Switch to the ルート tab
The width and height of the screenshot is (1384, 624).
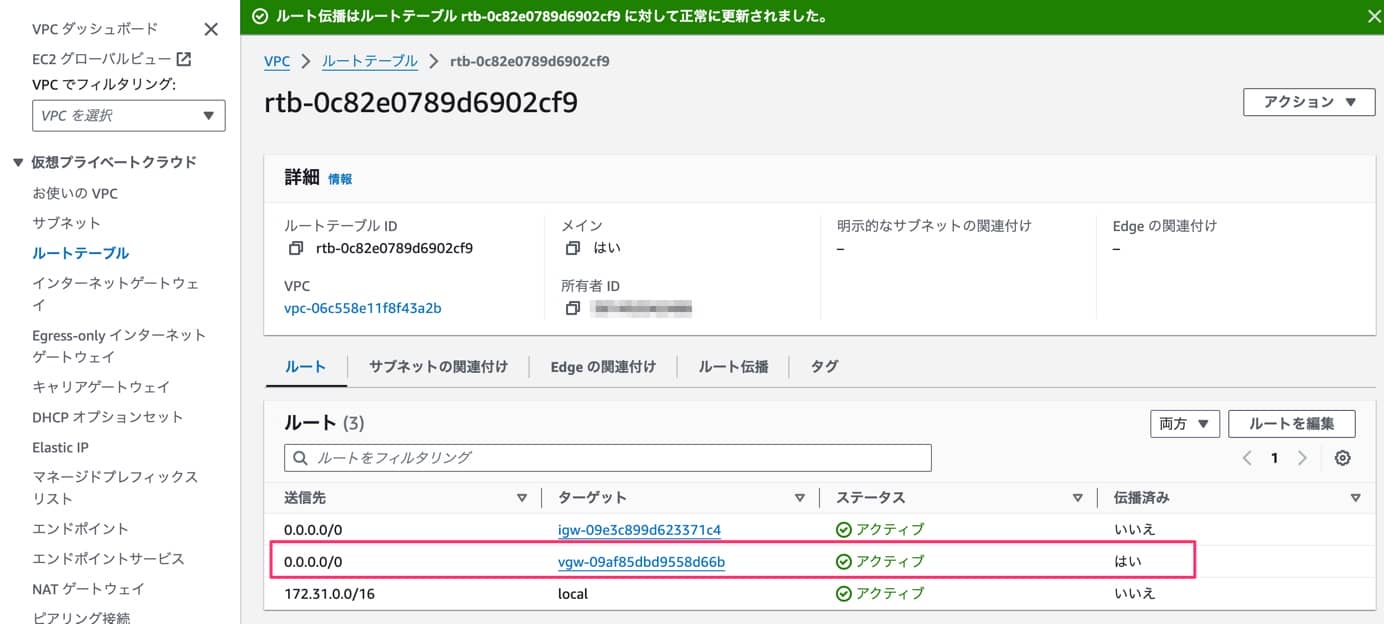pyautogui.click(x=305, y=367)
